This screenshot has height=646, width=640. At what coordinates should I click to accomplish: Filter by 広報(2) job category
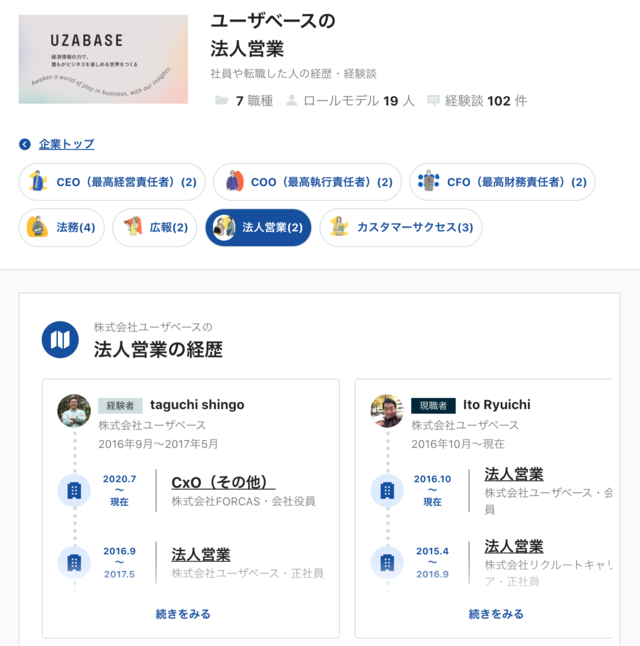coord(155,227)
